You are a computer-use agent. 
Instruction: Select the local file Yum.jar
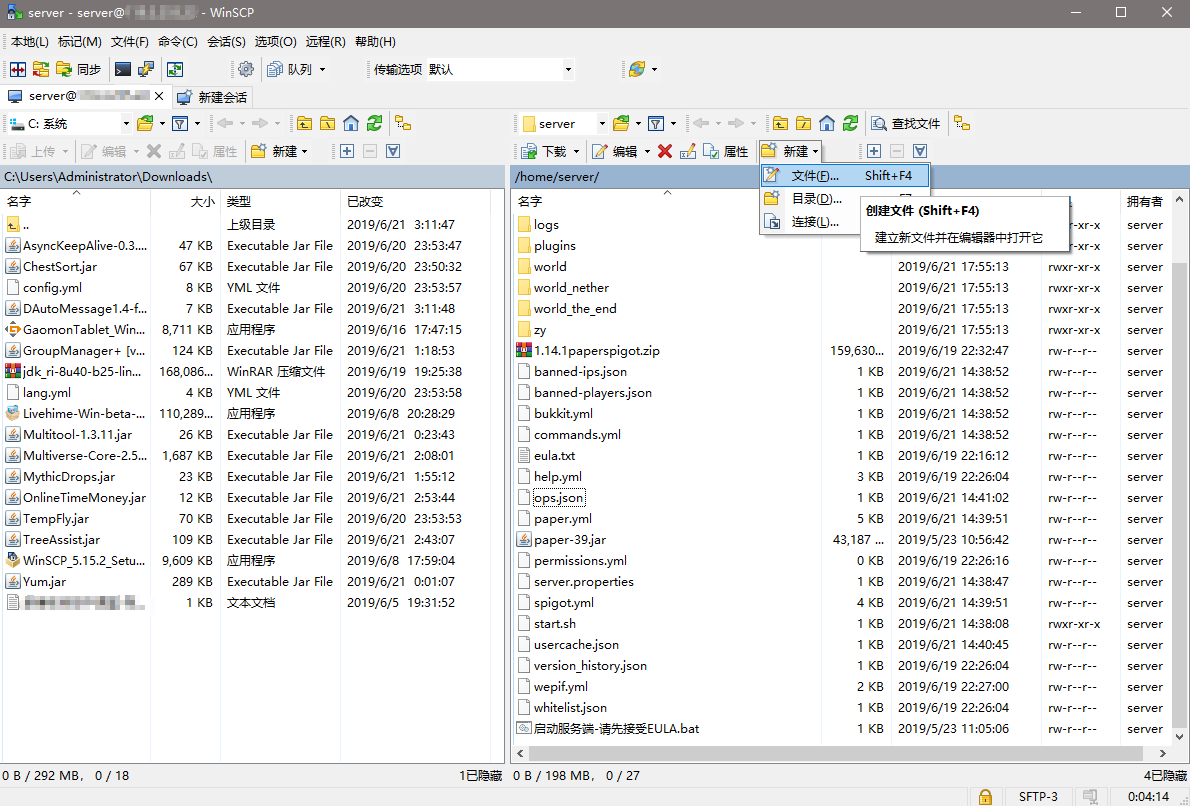click(45, 581)
